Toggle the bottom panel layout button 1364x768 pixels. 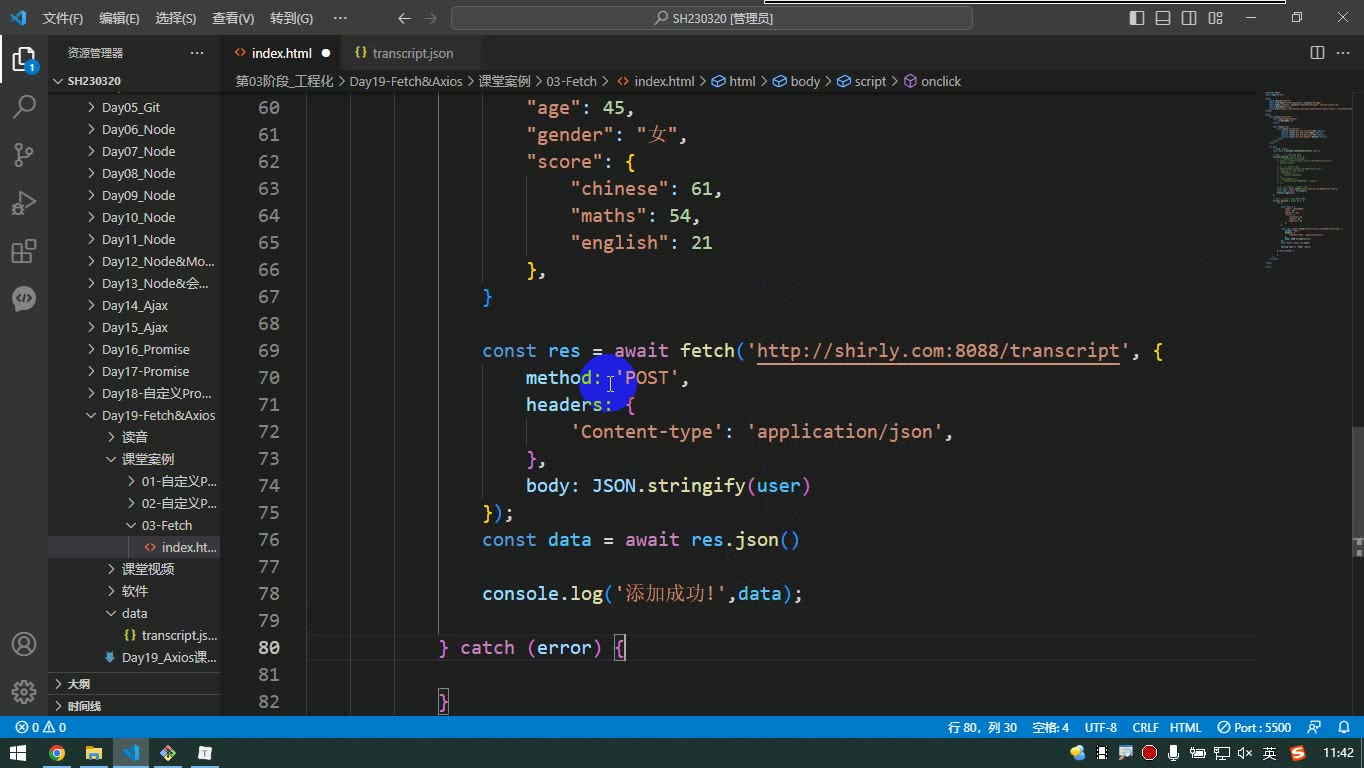click(1163, 18)
